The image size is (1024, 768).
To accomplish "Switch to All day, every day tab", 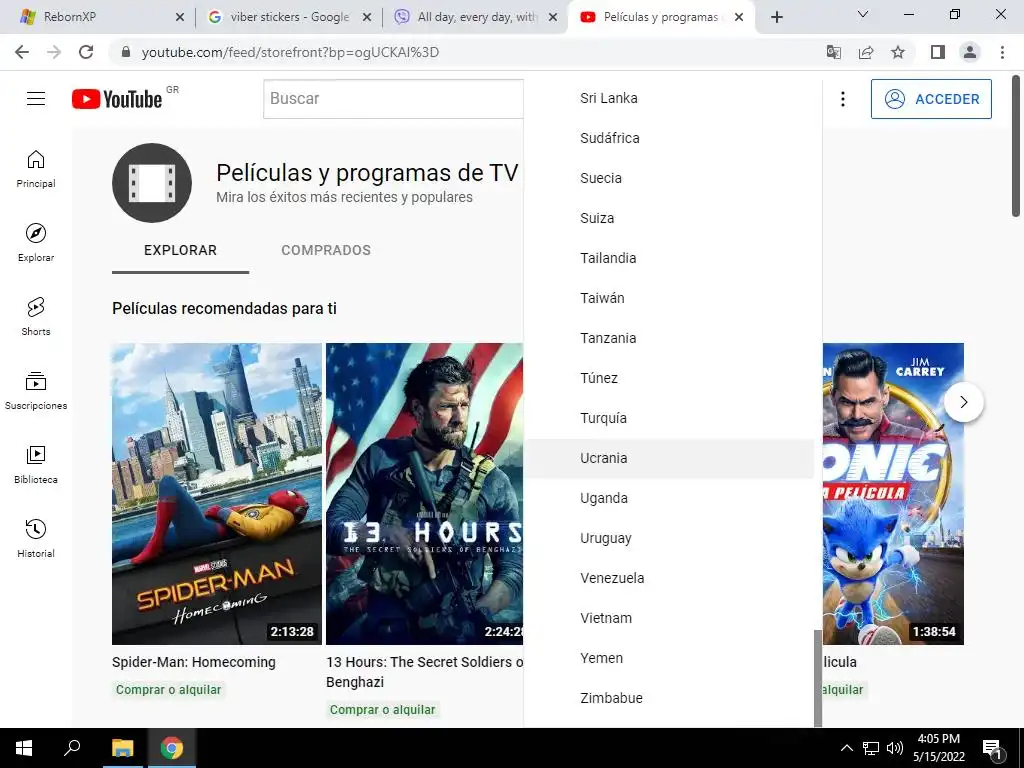I will point(475,17).
